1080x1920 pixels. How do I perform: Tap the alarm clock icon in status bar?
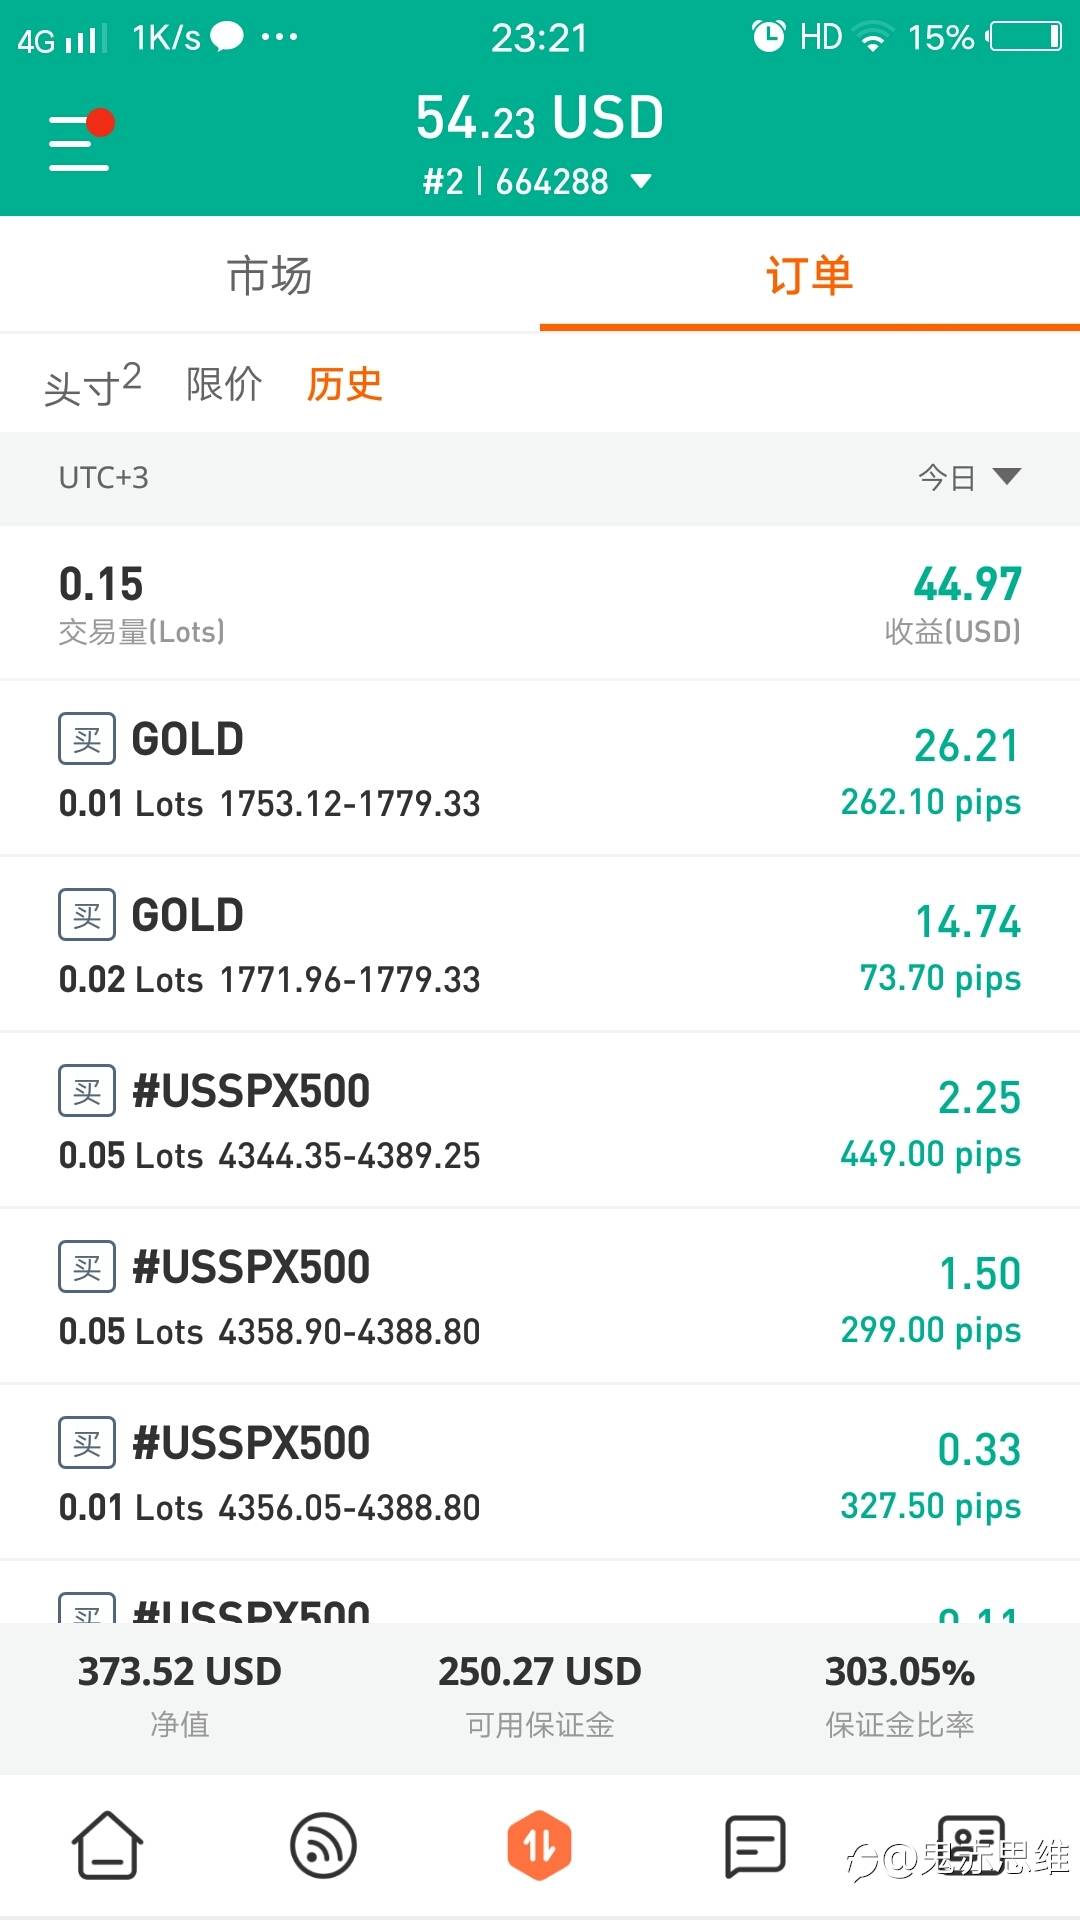768,37
